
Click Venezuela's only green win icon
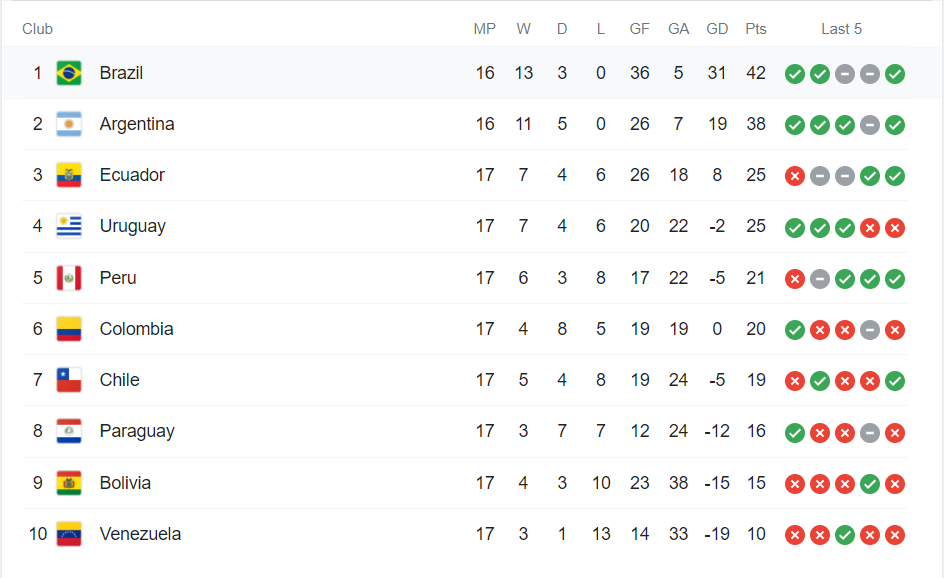pyautogui.click(x=845, y=535)
